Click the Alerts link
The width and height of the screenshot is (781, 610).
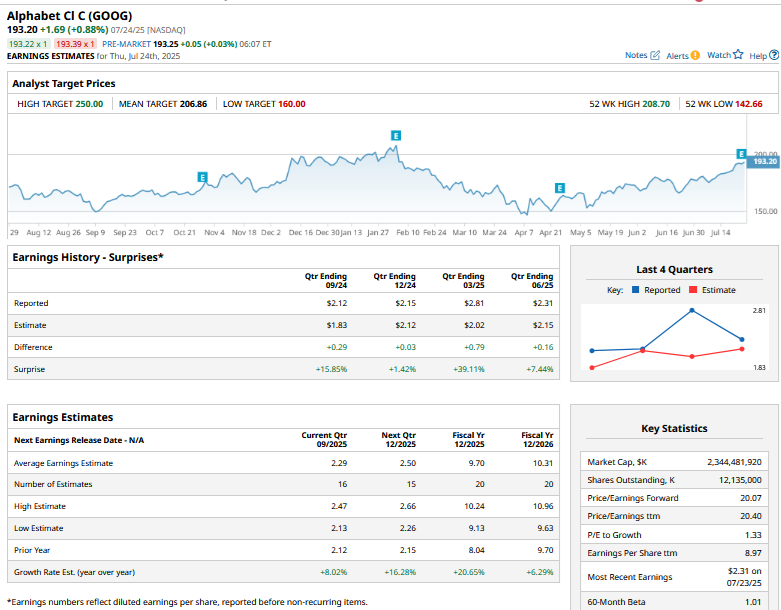pos(677,56)
